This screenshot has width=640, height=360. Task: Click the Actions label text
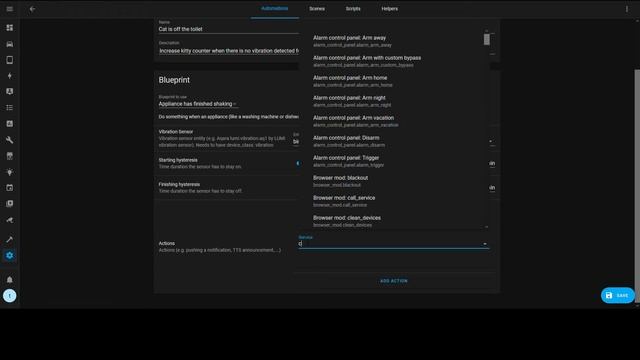[167, 243]
